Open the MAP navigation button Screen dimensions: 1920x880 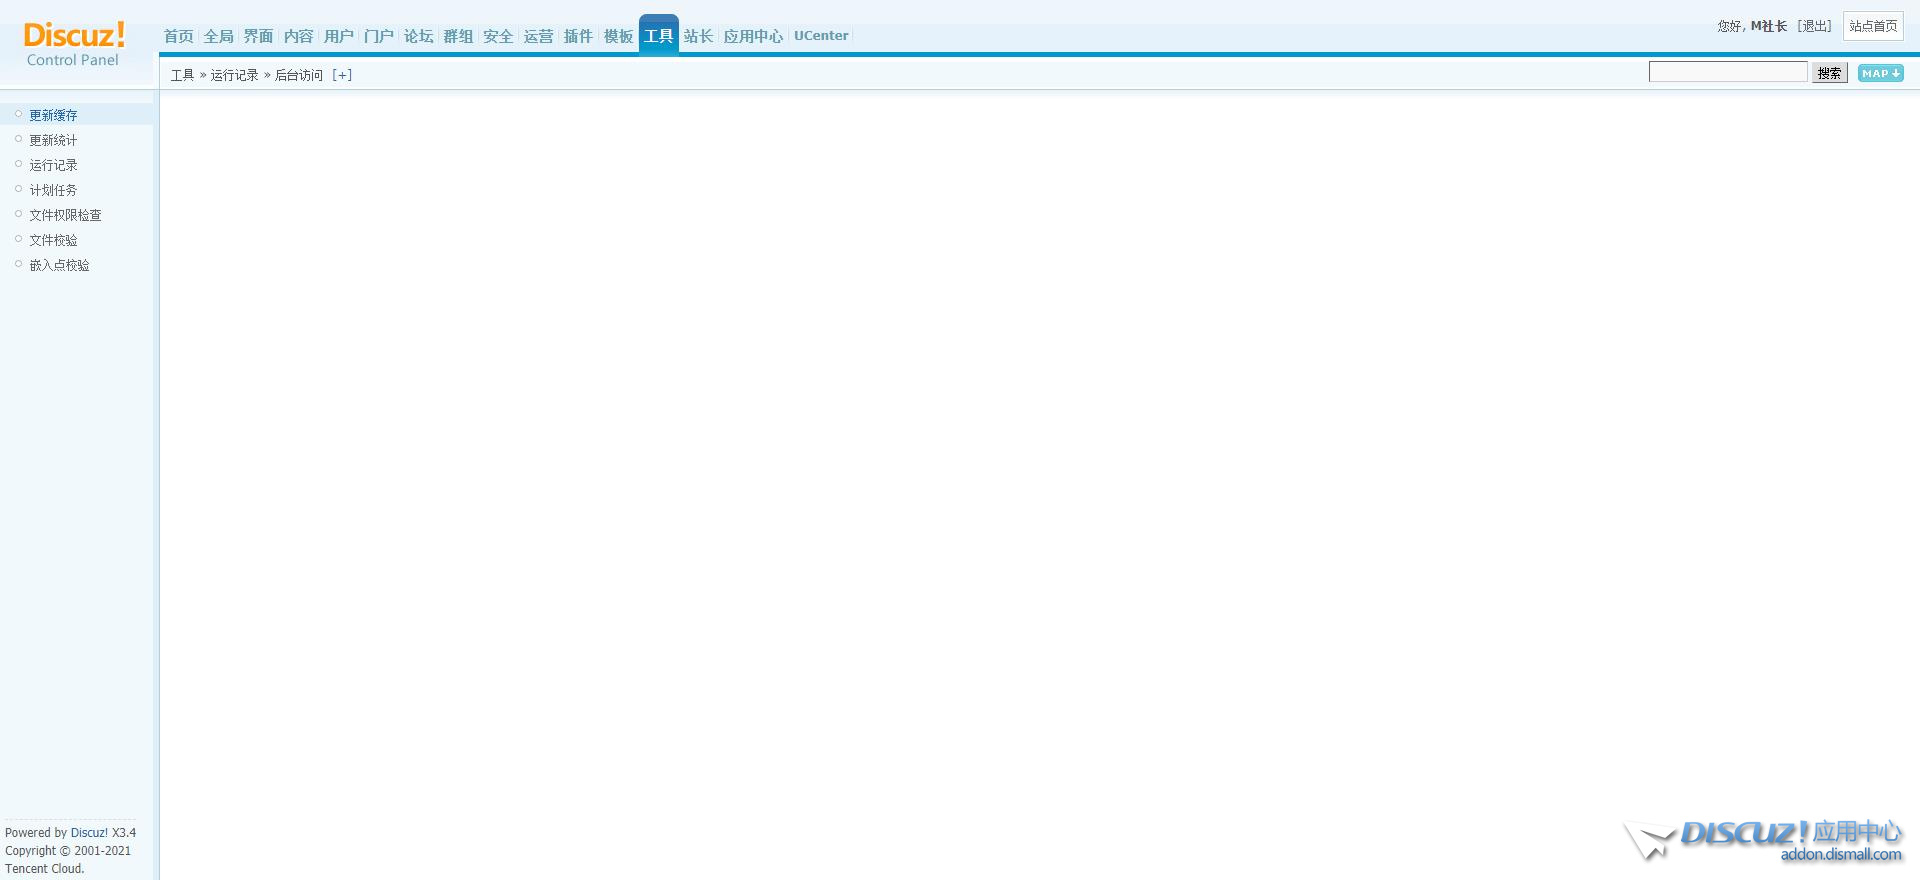(x=1880, y=73)
